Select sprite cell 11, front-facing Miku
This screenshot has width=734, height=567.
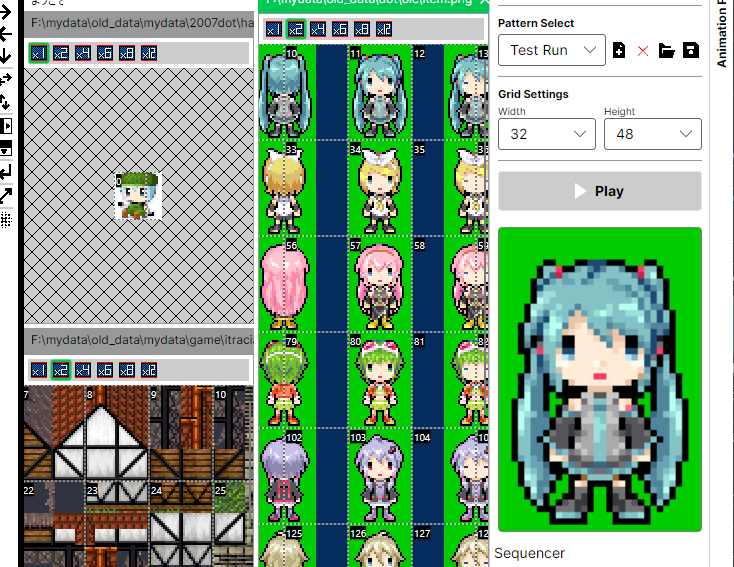380,92
